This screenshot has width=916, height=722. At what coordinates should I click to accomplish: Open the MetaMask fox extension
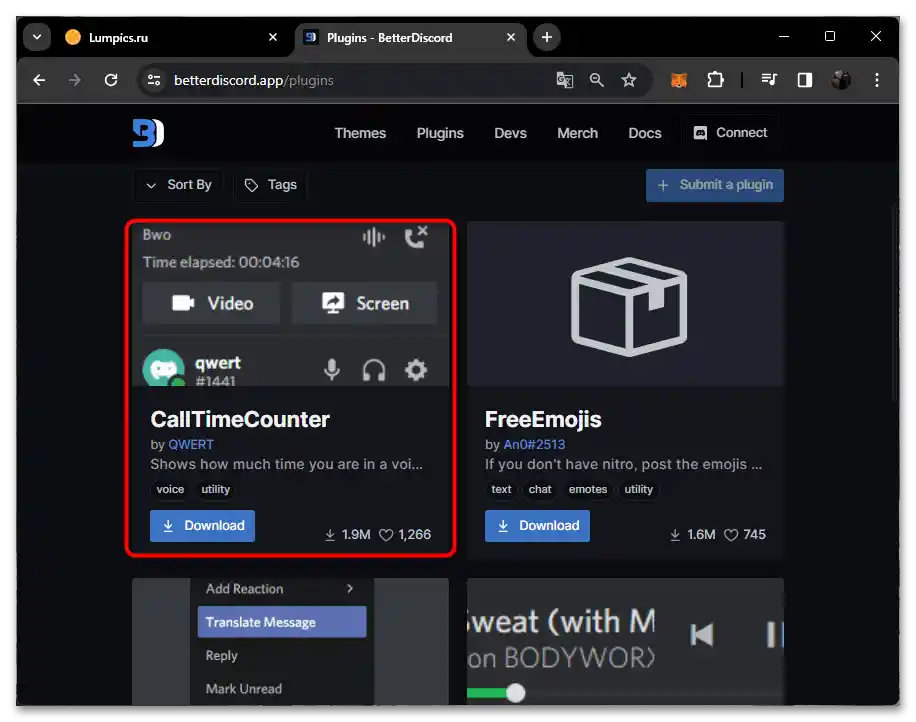679,80
